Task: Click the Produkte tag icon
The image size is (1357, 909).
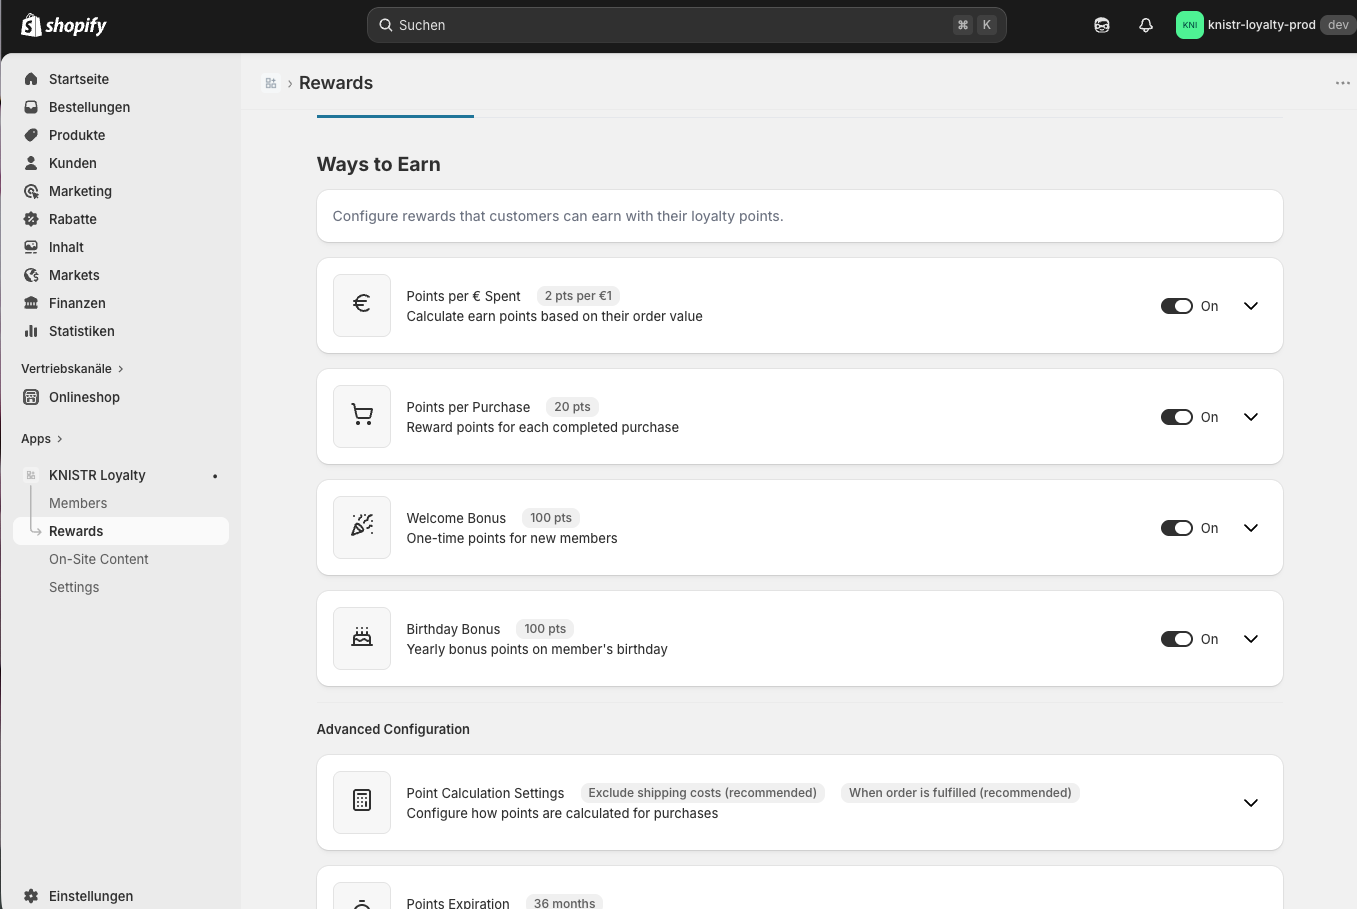Action: [x=31, y=135]
